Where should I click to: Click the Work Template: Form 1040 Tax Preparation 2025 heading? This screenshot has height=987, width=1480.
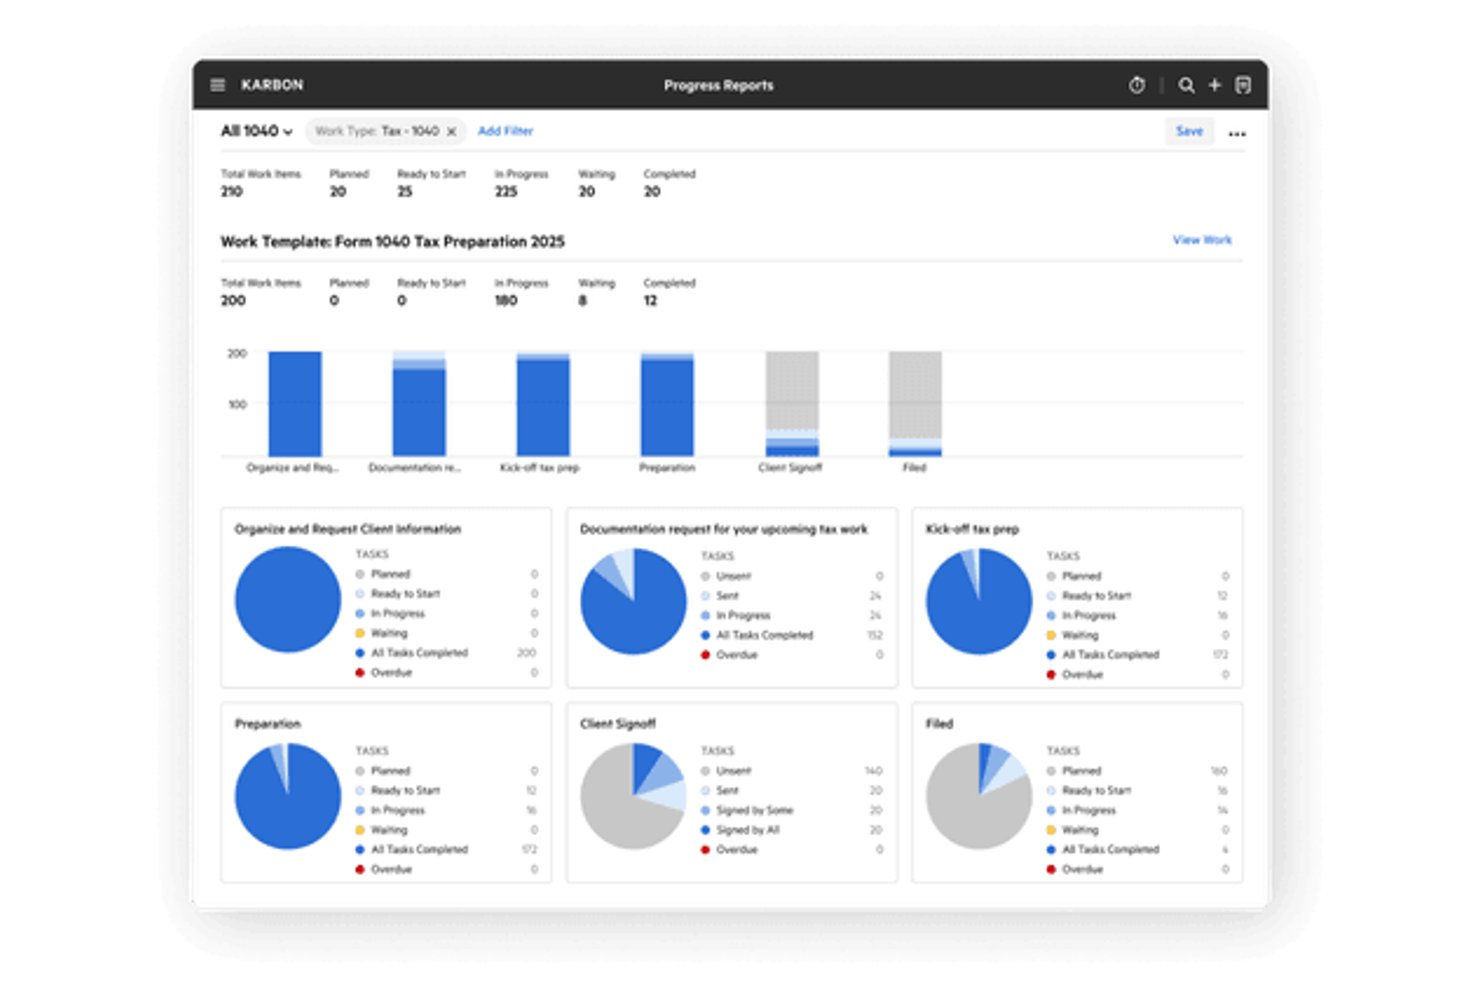point(392,241)
